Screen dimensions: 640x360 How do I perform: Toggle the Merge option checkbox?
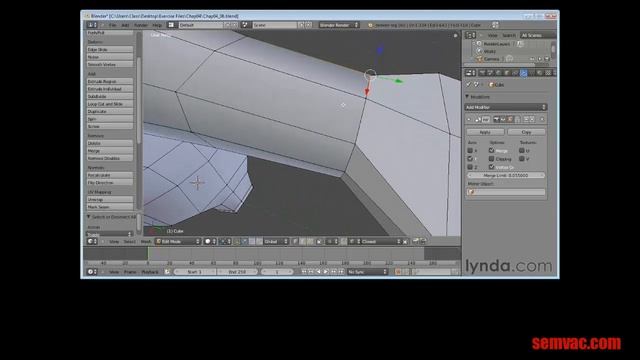pyautogui.click(x=491, y=151)
